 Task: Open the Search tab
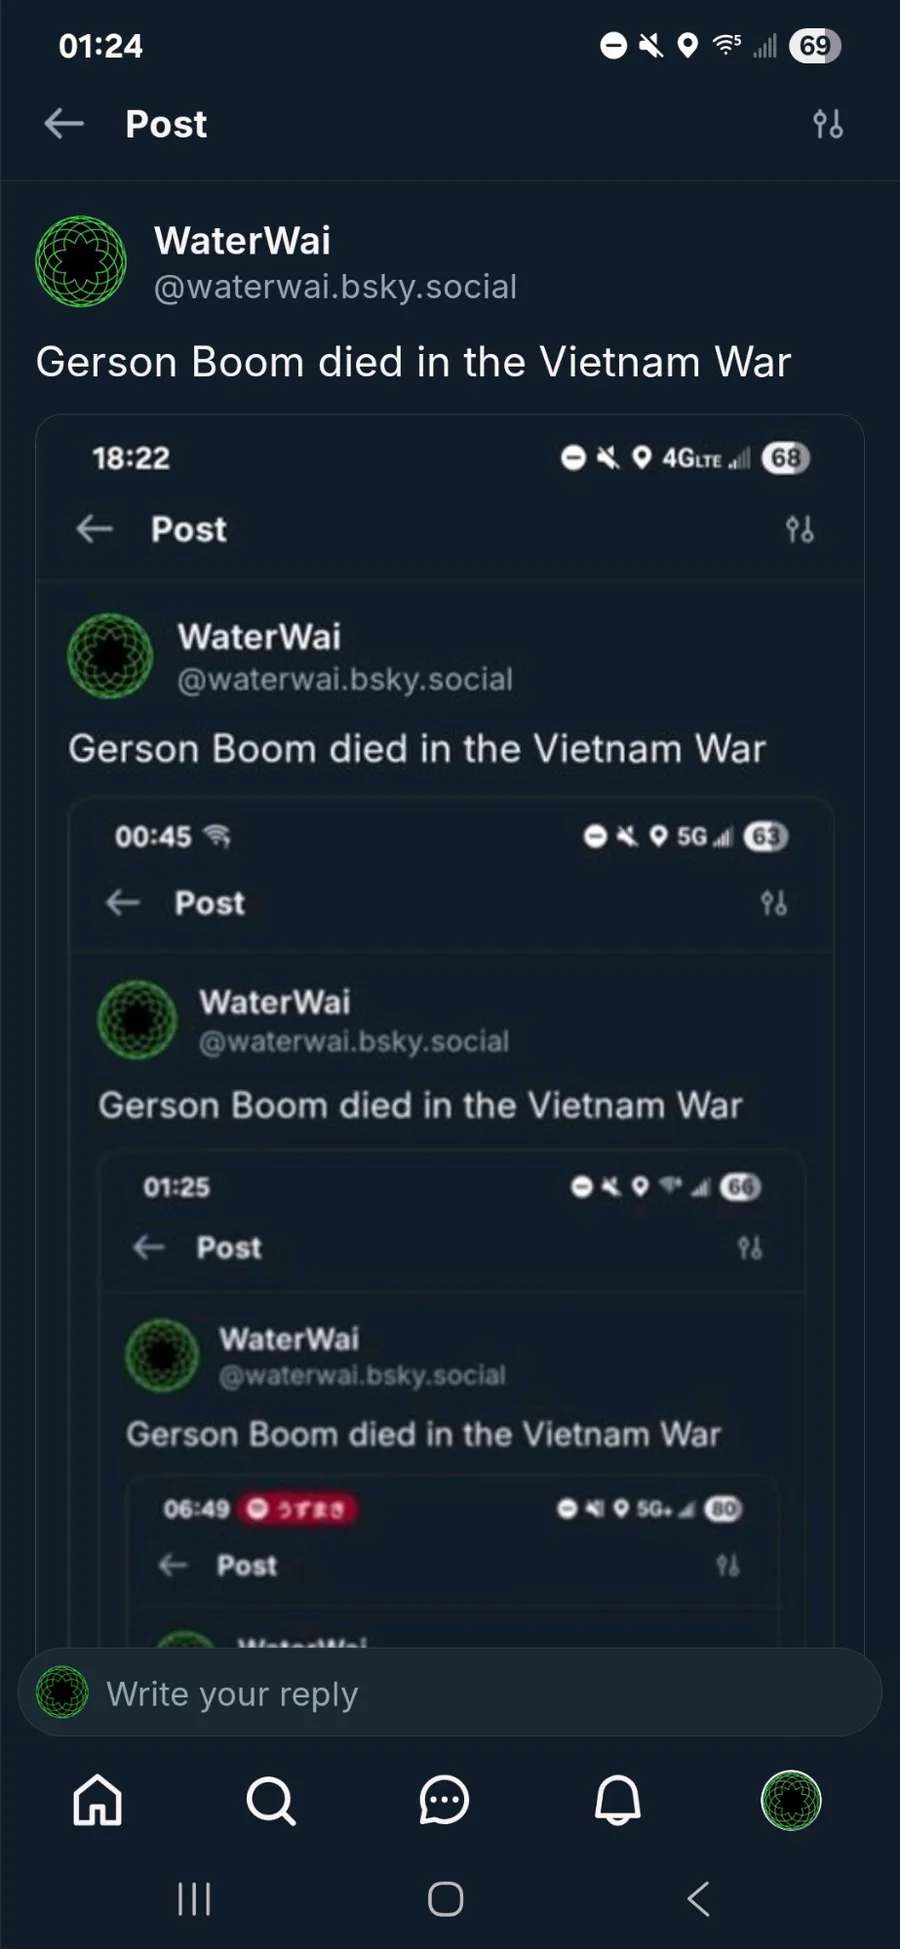(271, 1801)
